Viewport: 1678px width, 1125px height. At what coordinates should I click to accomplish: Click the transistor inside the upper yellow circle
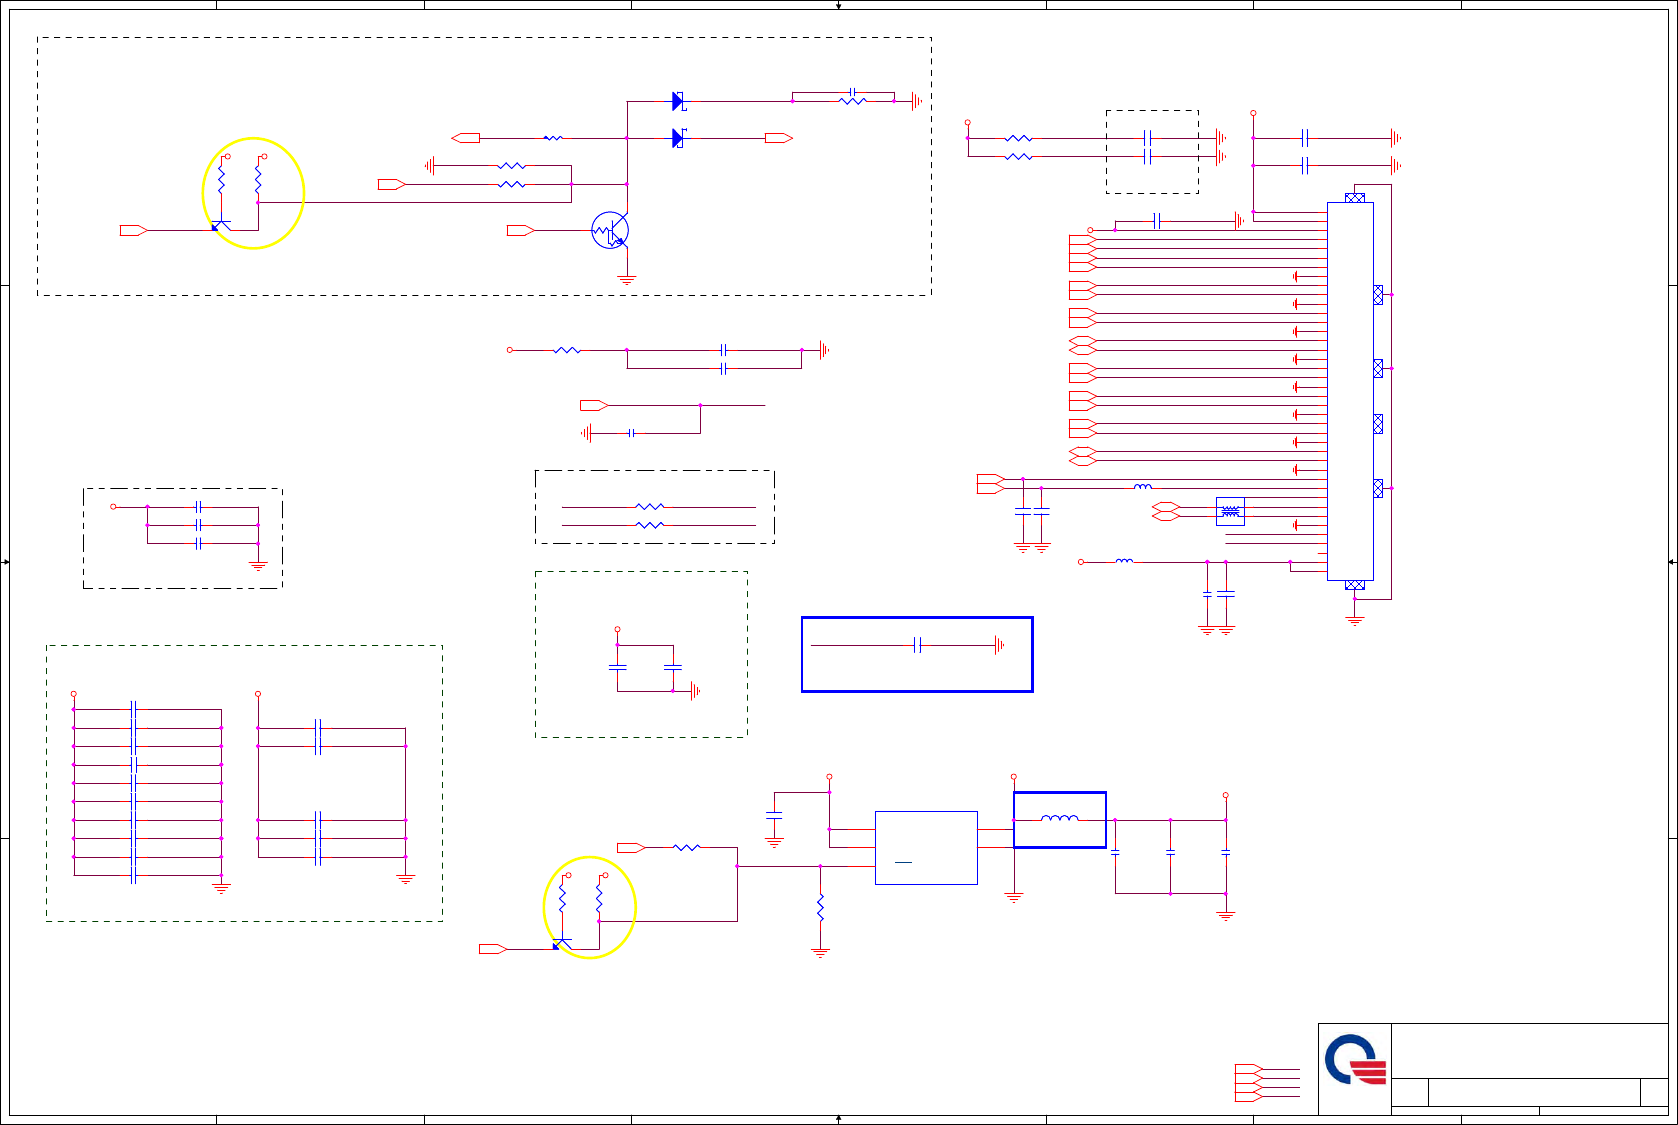(221, 226)
